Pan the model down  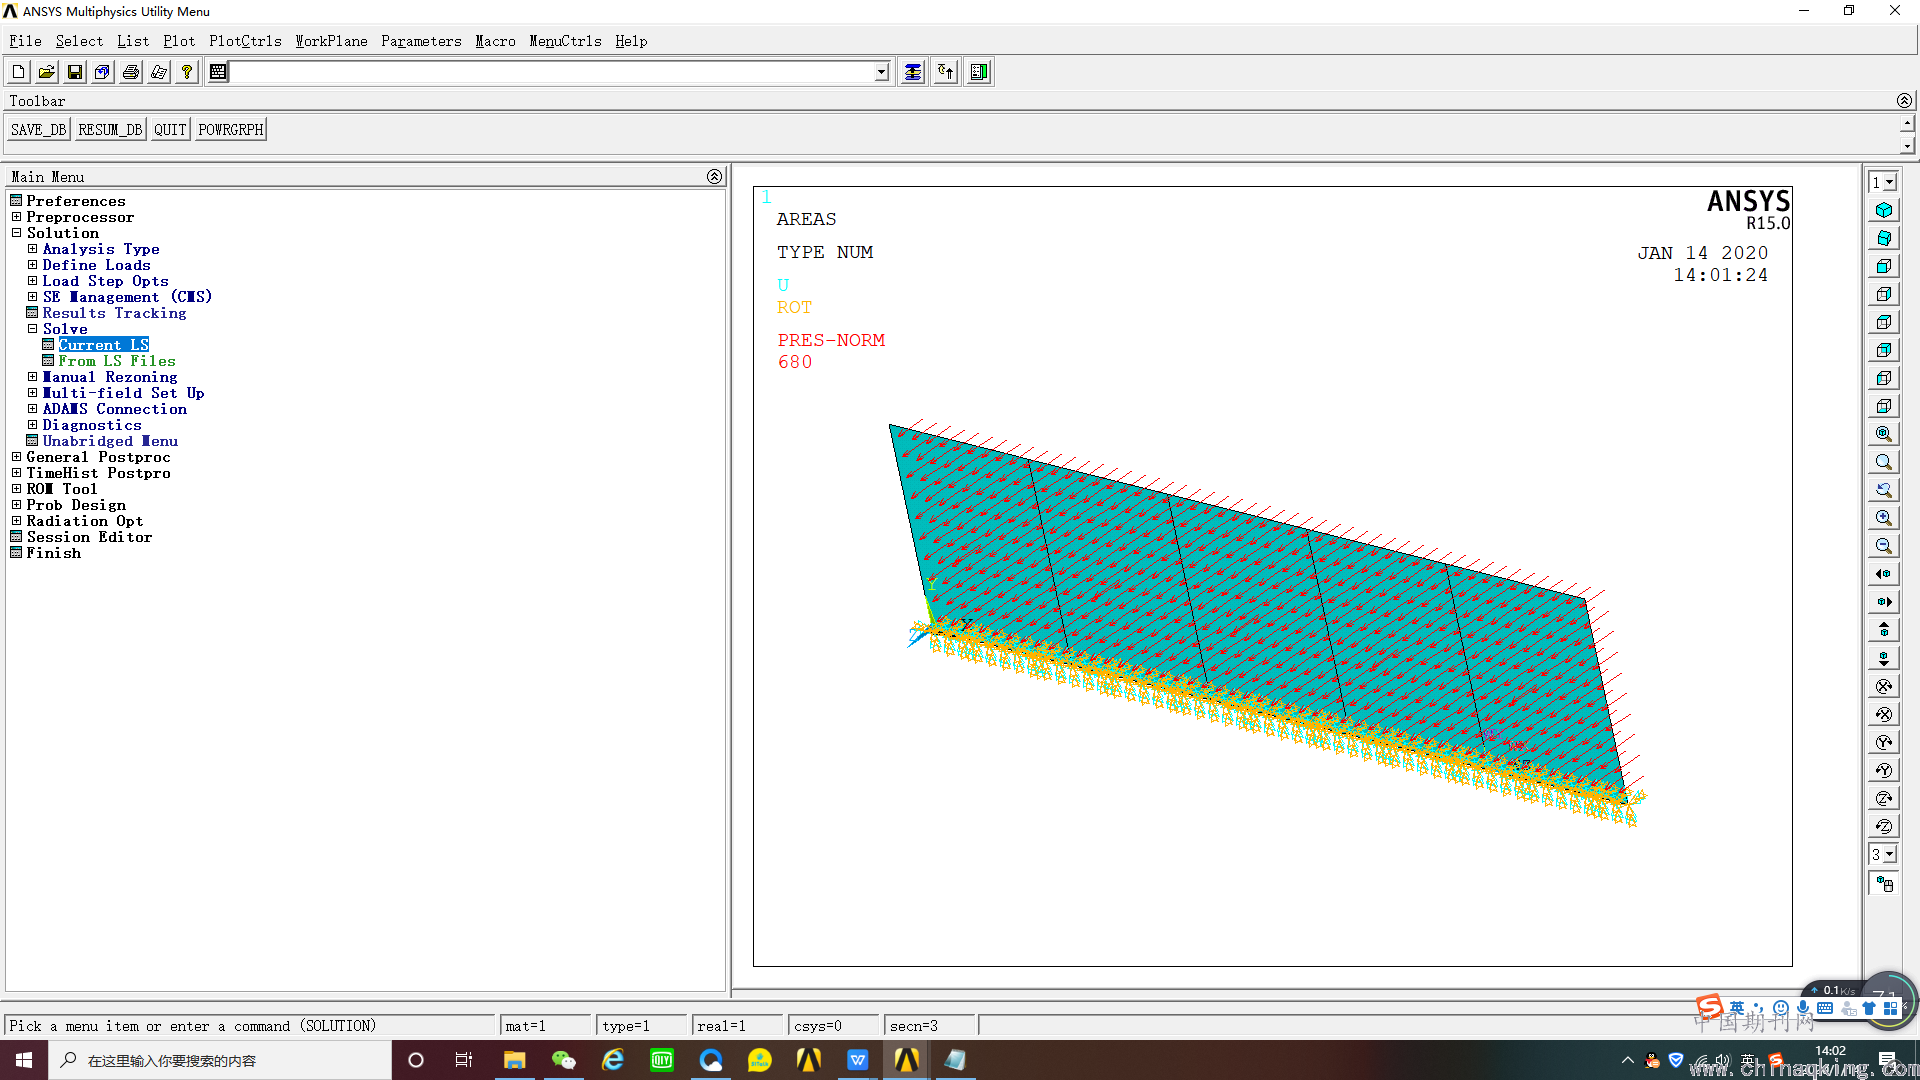(x=1884, y=658)
